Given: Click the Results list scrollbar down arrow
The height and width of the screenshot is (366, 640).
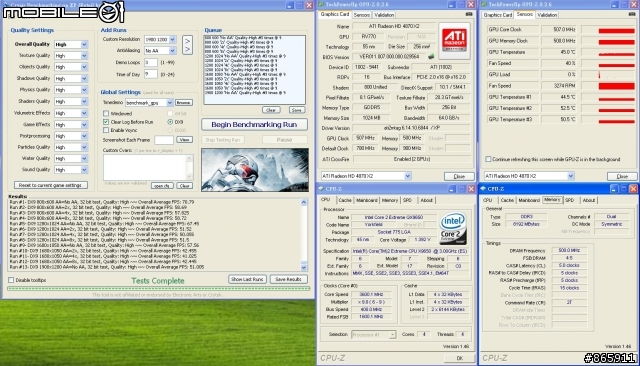Looking at the screenshot, I should tap(304, 267).
